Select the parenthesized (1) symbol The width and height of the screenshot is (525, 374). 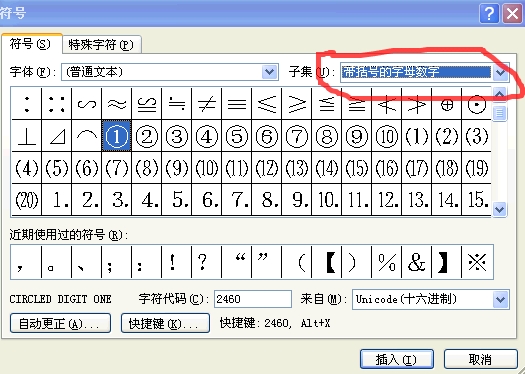417,136
